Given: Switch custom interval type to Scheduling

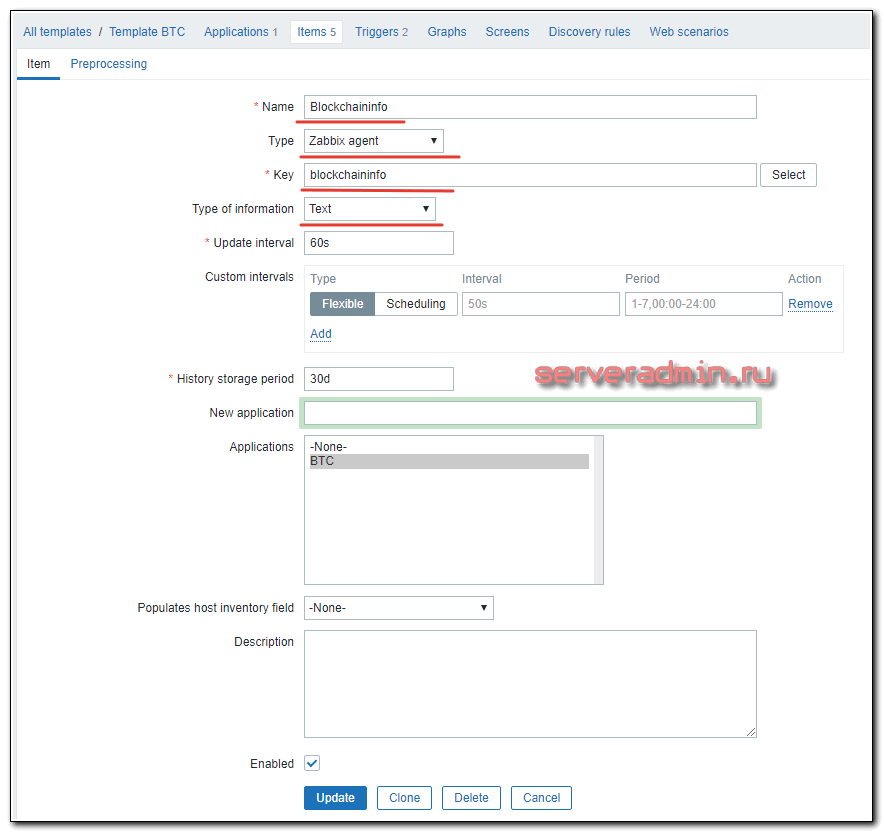Looking at the screenshot, I should point(416,303).
